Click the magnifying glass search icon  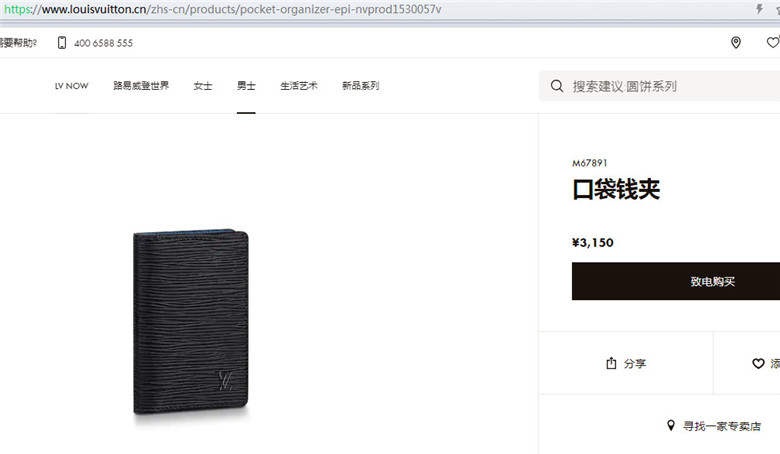coord(557,86)
